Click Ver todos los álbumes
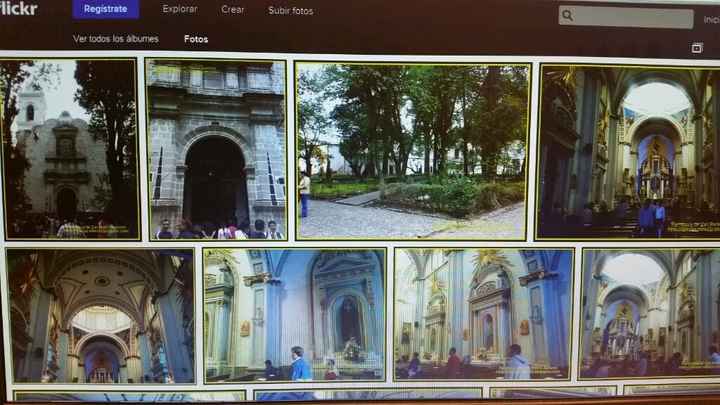The width and height of the screenshot is (720, 405). (115, 39)
